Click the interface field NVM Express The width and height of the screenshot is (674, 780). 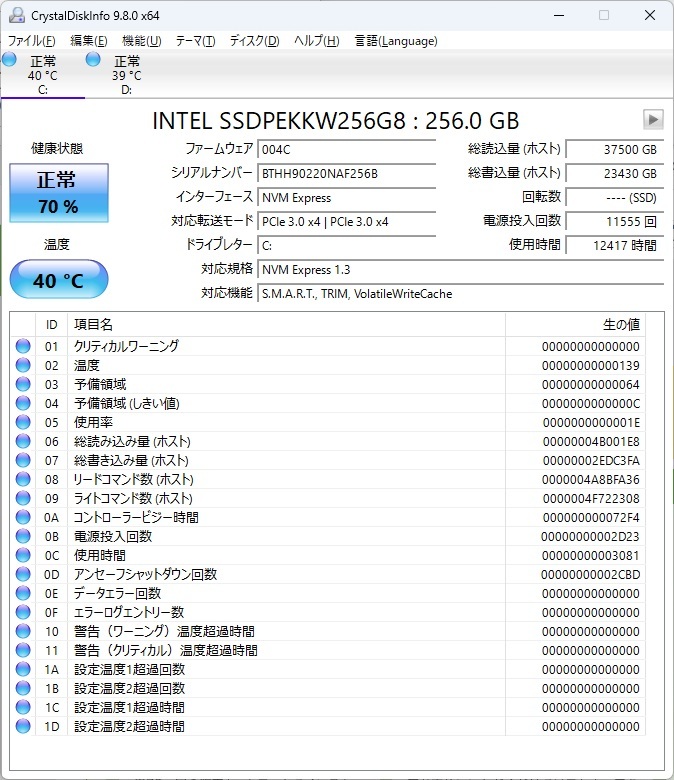pyautogui.click(x=347, y=197)
